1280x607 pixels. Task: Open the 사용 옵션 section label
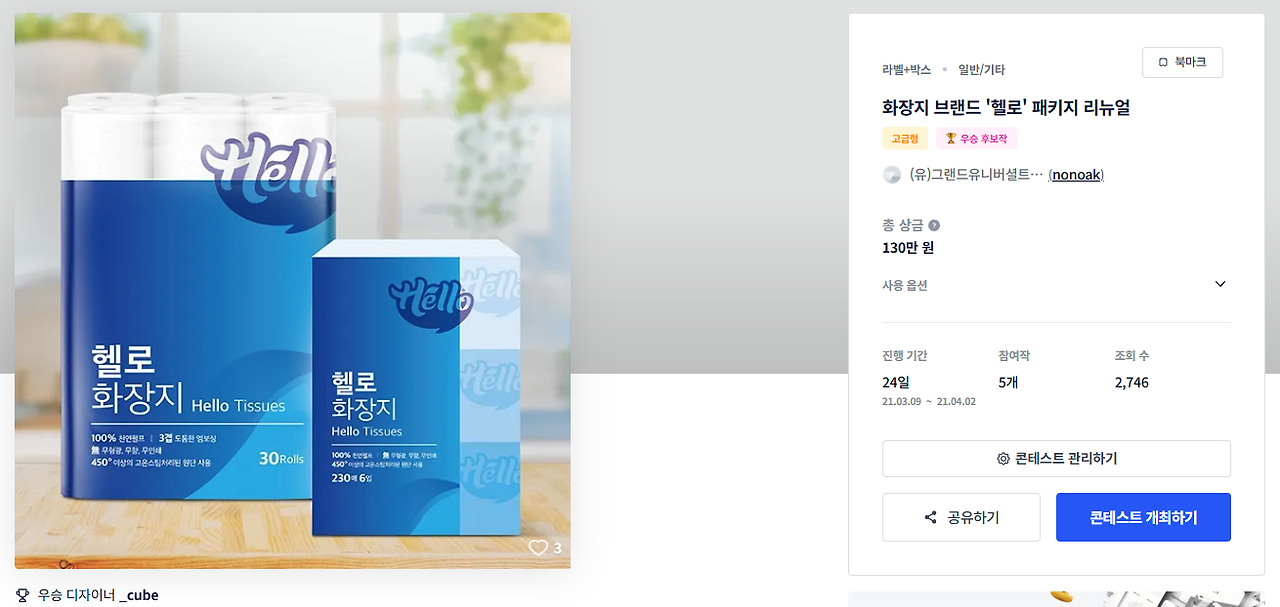(x=905, y=285)
